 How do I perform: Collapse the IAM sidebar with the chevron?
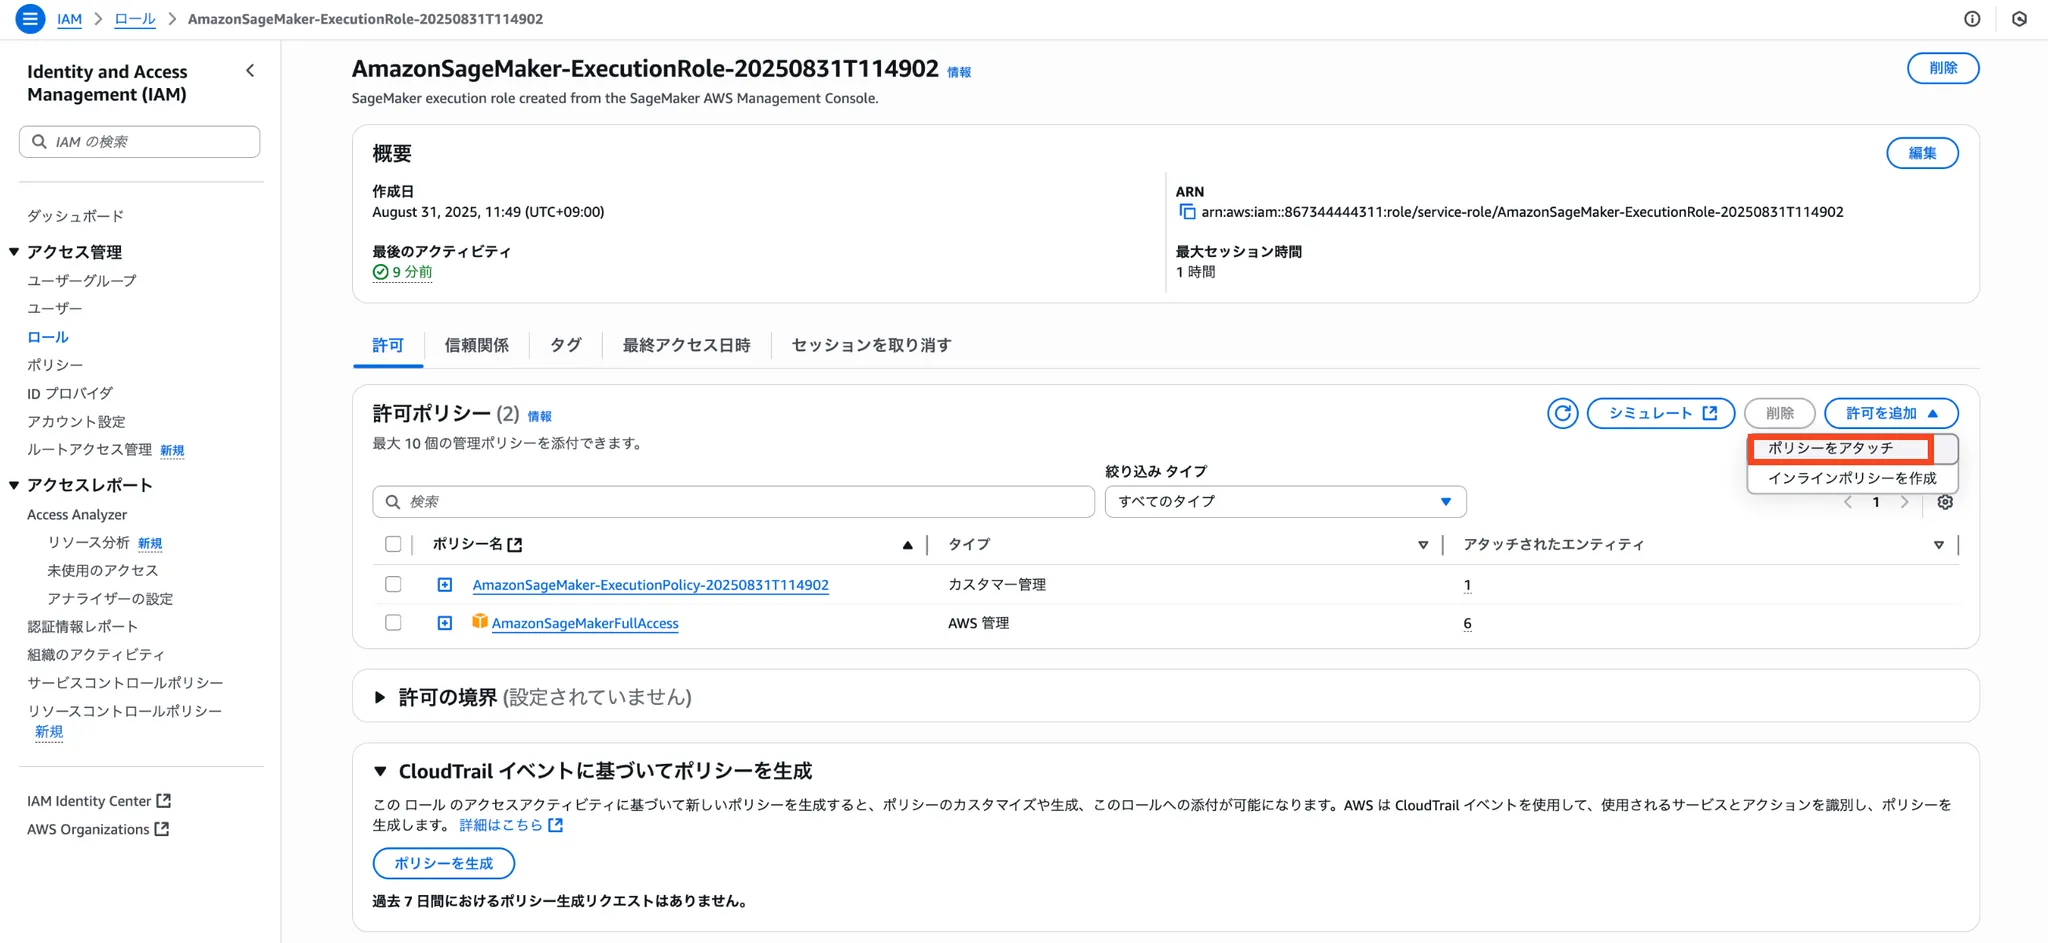click(x=250, y=71)
